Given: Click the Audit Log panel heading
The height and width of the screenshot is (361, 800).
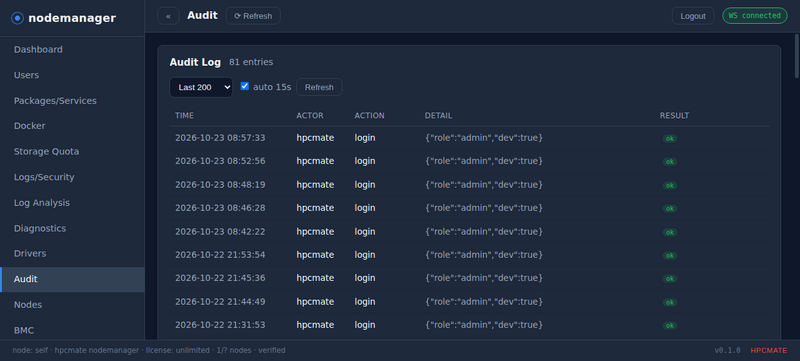Looking at the screenshot, I should coord(195,62).
